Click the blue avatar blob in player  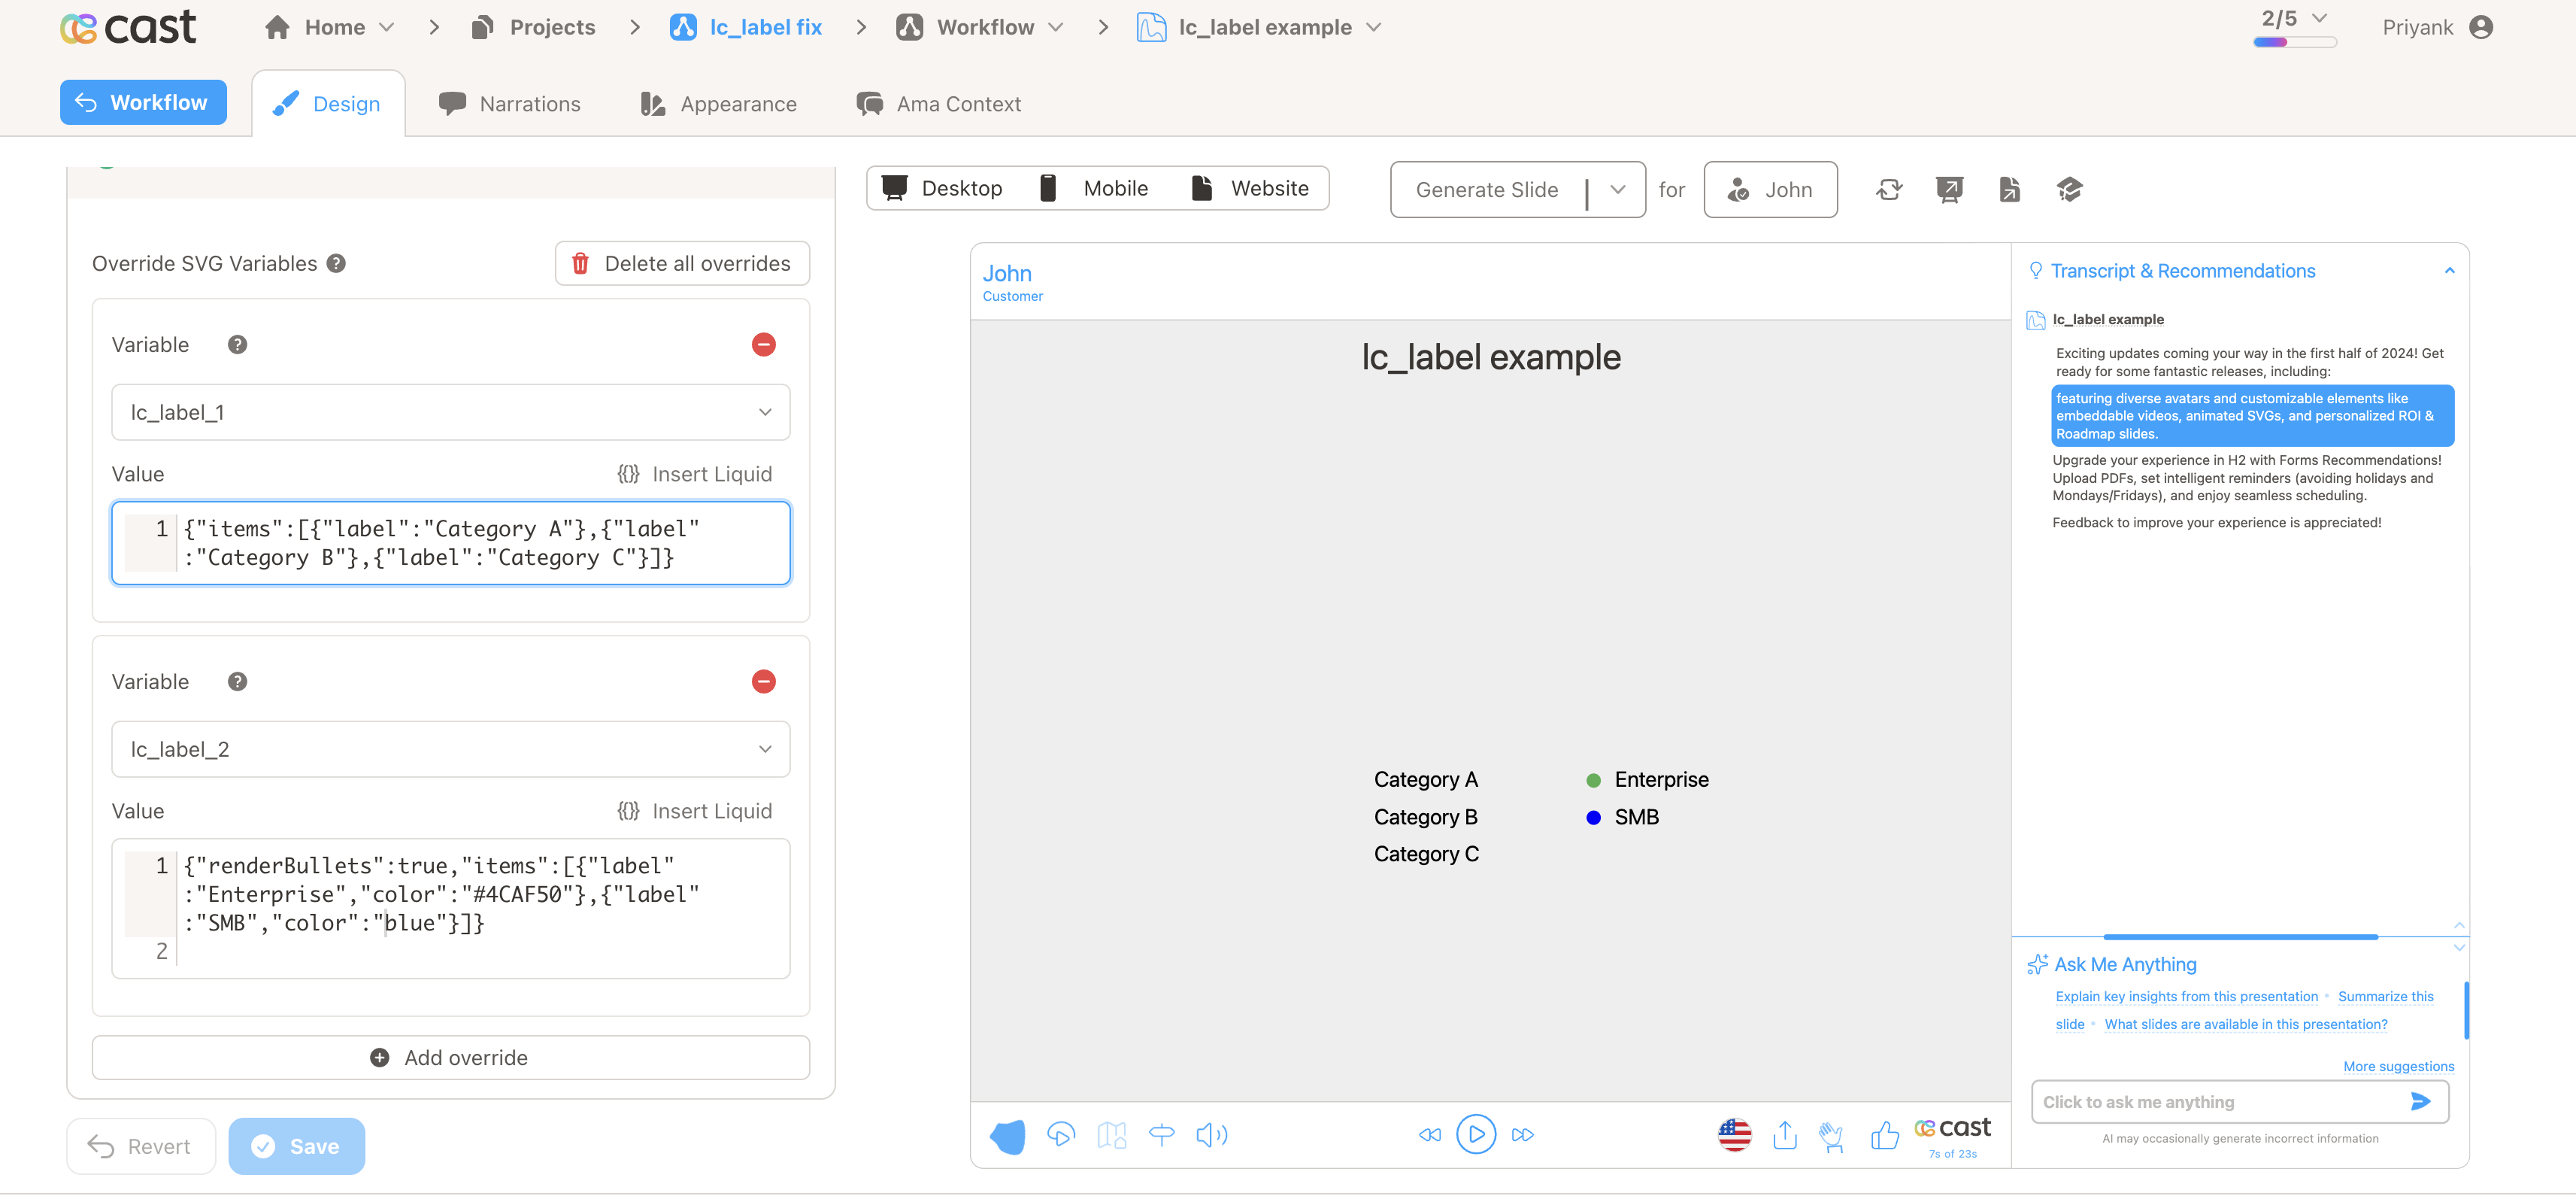coord(1007,1136)
